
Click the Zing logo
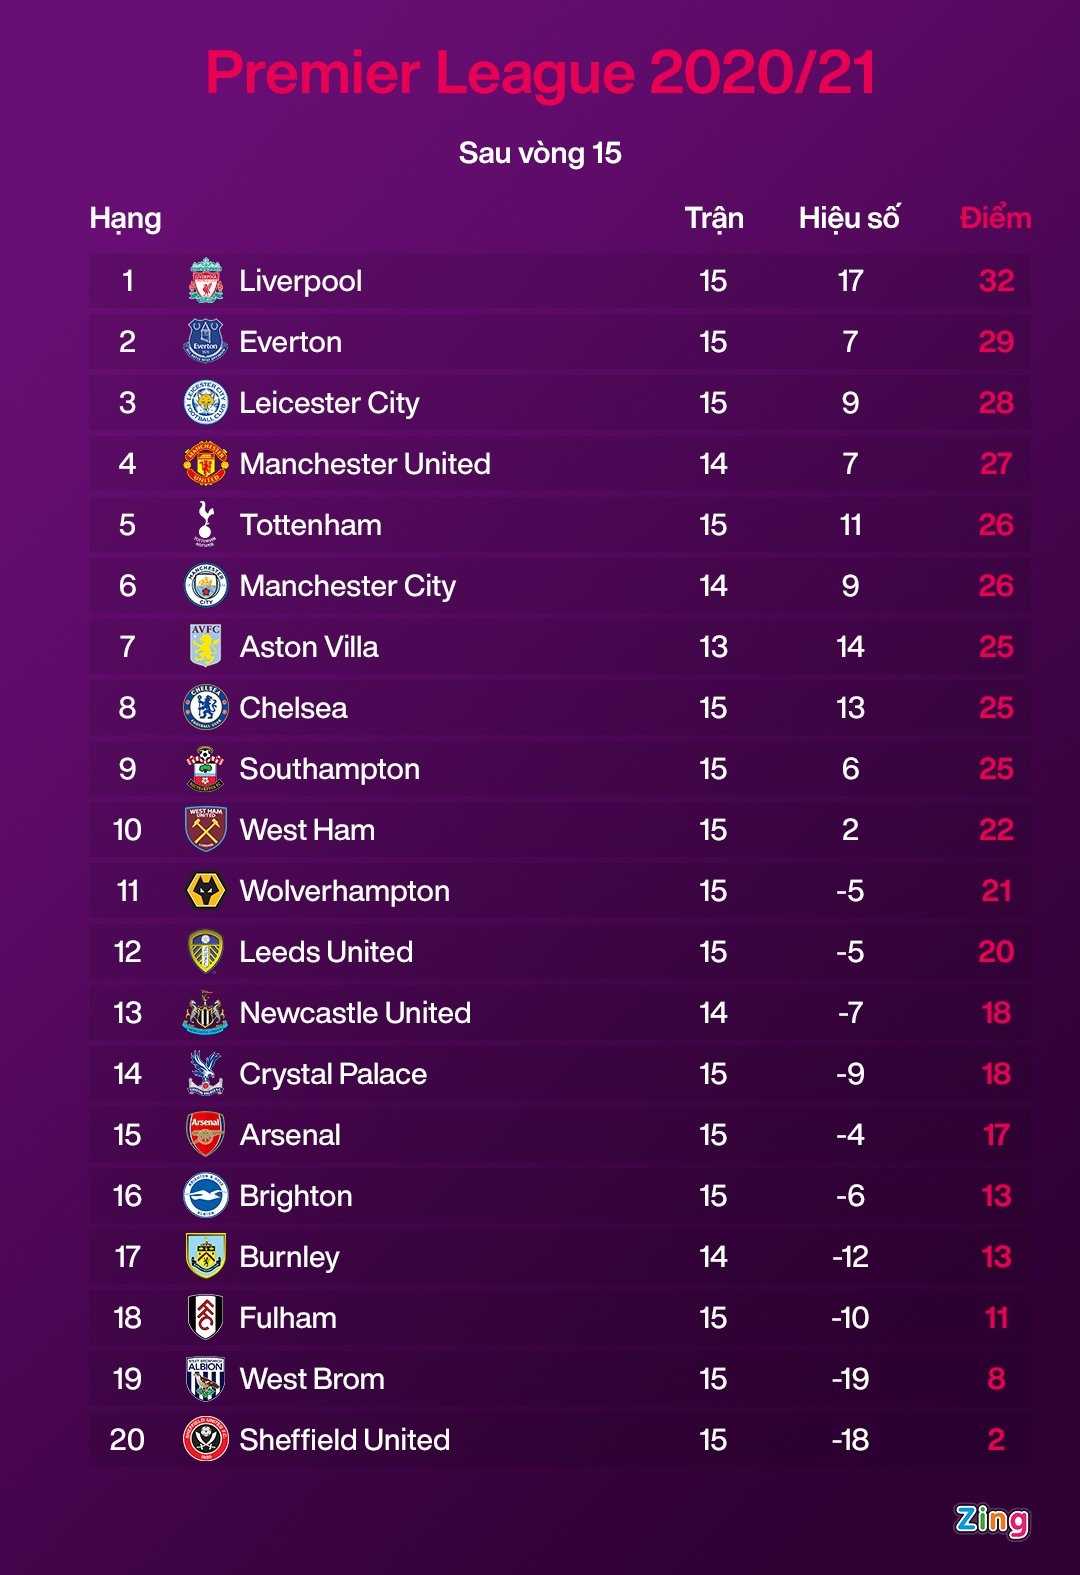(x=991, y=1520)
